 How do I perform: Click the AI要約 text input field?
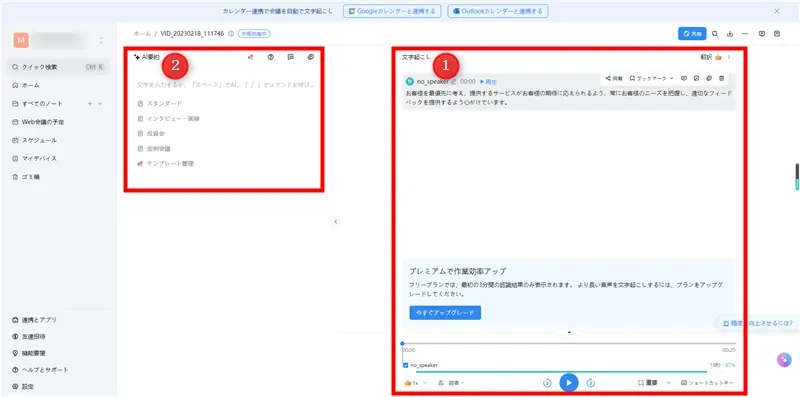click(226, 85)
